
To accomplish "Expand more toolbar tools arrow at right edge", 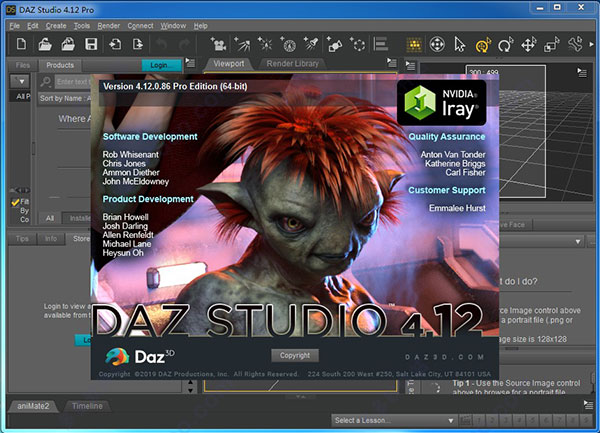I will (x=592, y=44).
